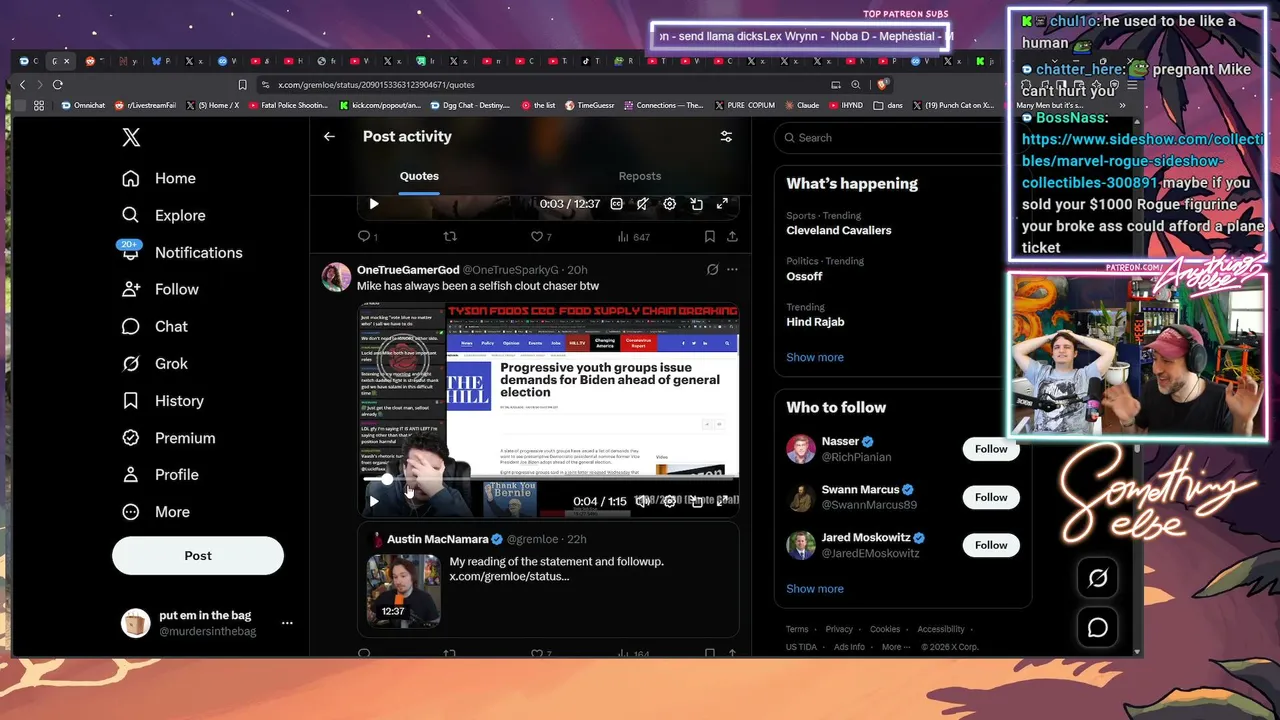Bookmark this page from the address bar
1280x720 pixels.
pos(242,85)
